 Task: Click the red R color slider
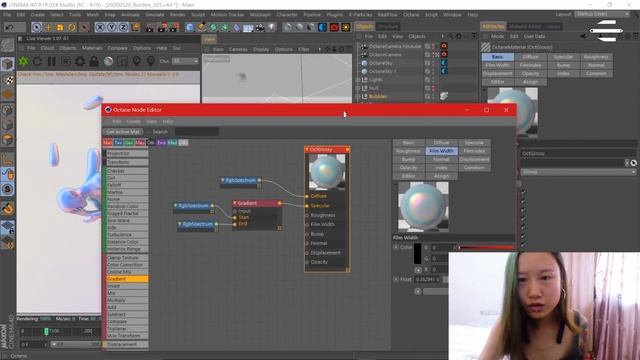[x=486, y=247]
